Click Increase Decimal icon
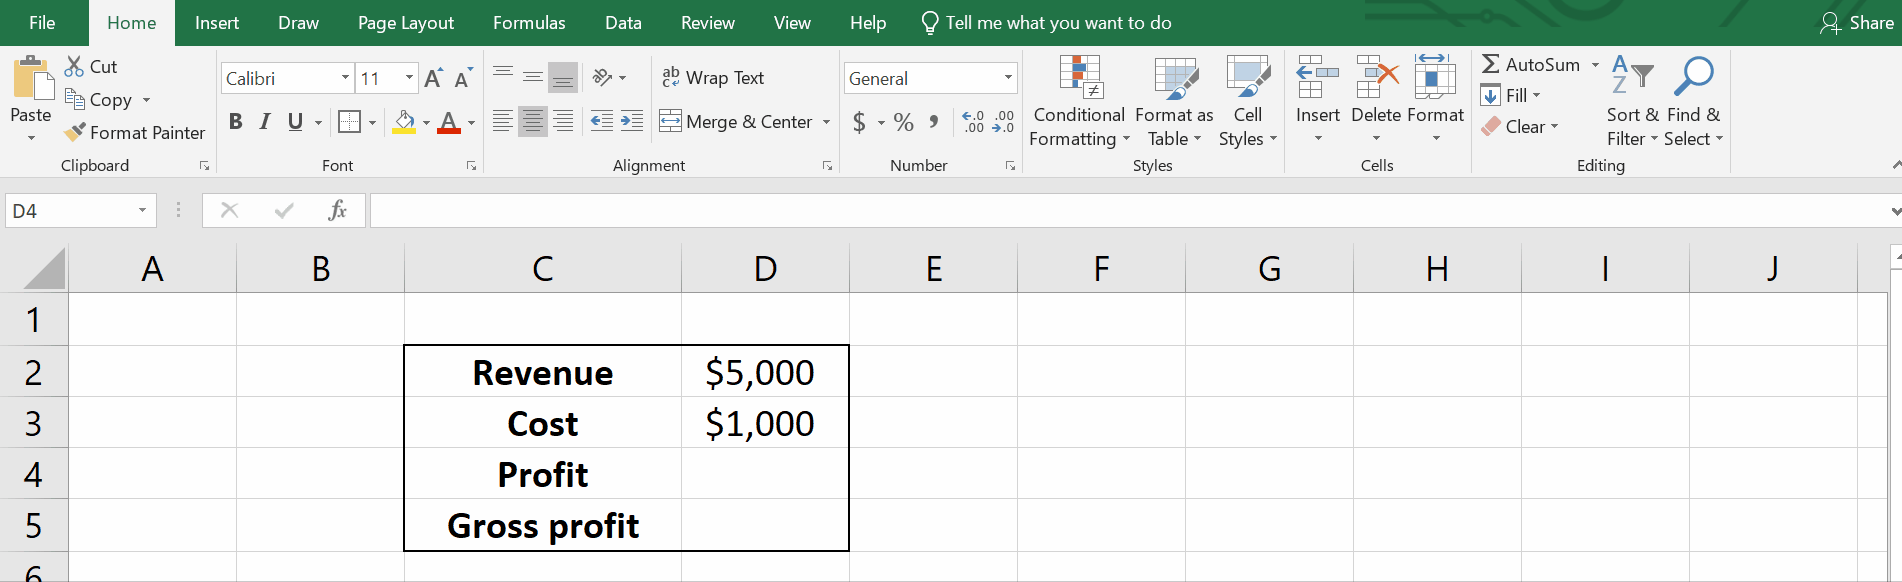1902x582 pixels. 973,122
